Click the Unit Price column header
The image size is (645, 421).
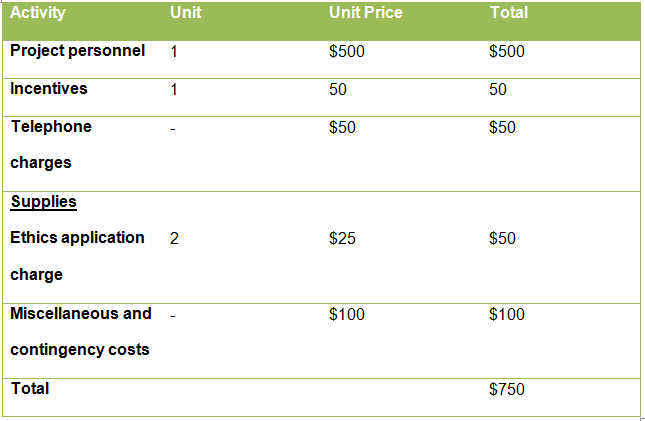[x=364, y=13]
